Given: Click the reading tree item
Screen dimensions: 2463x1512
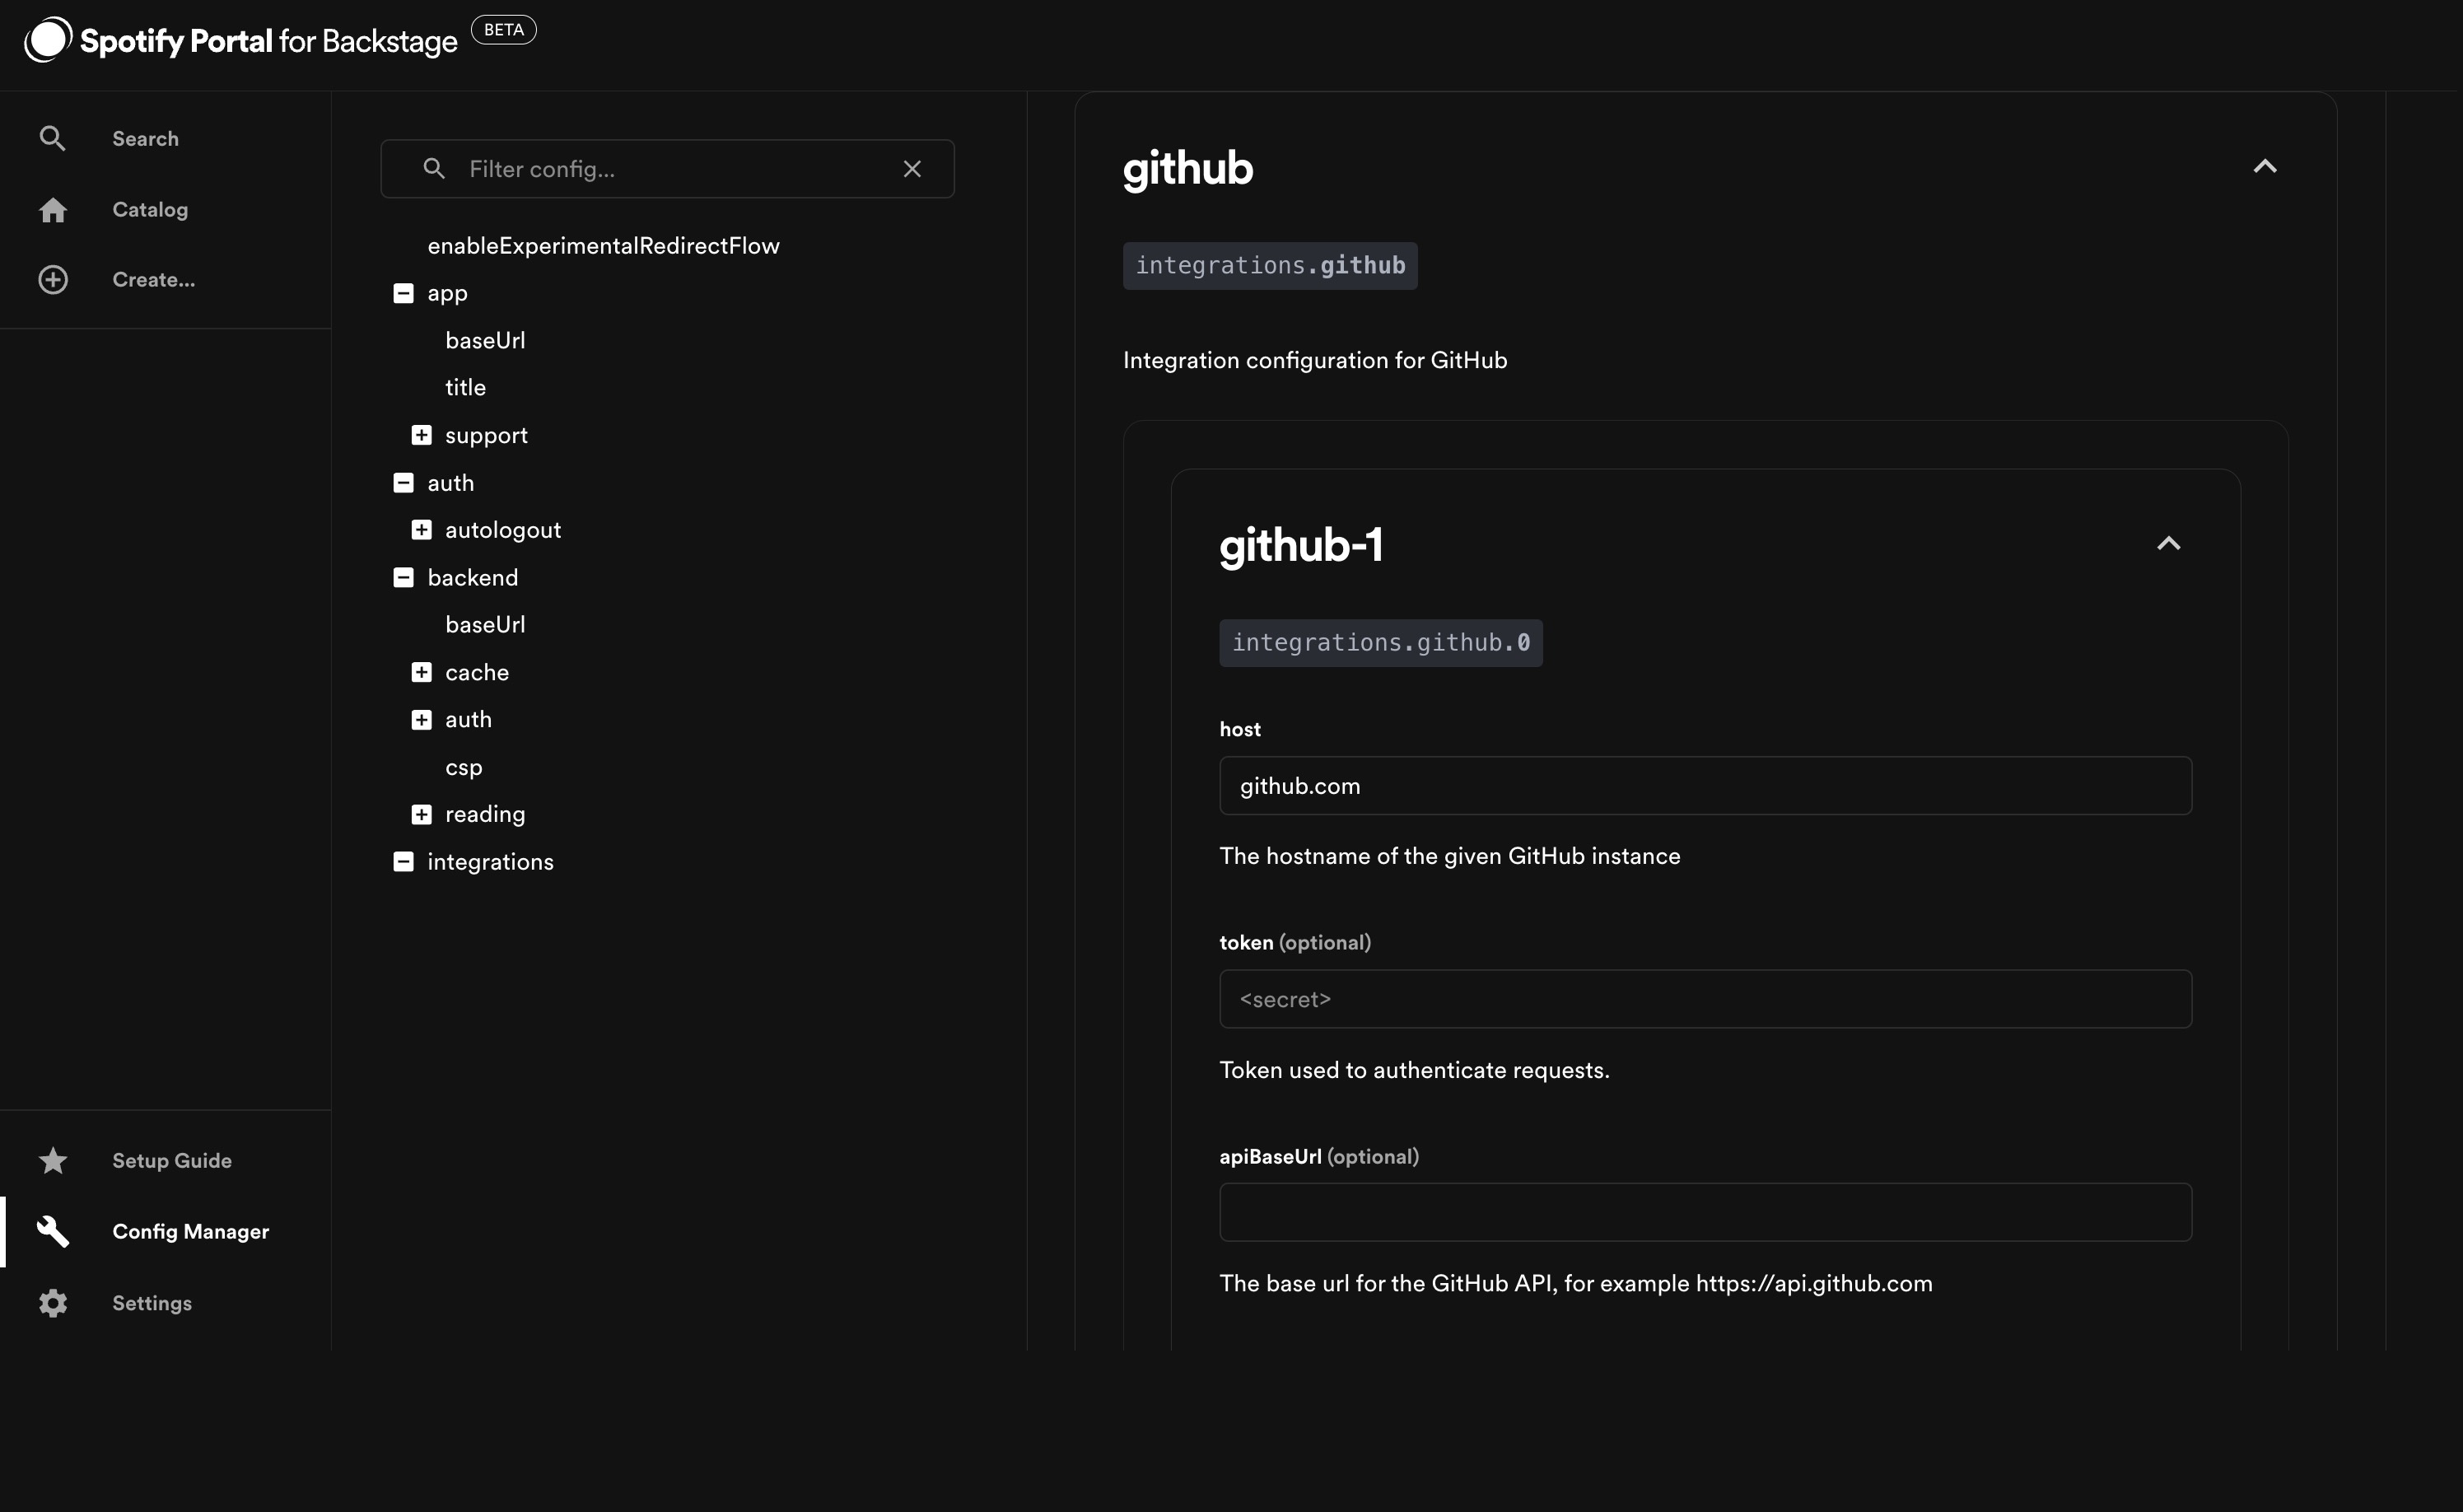Looking at the screenshot, I should [484, 813].
